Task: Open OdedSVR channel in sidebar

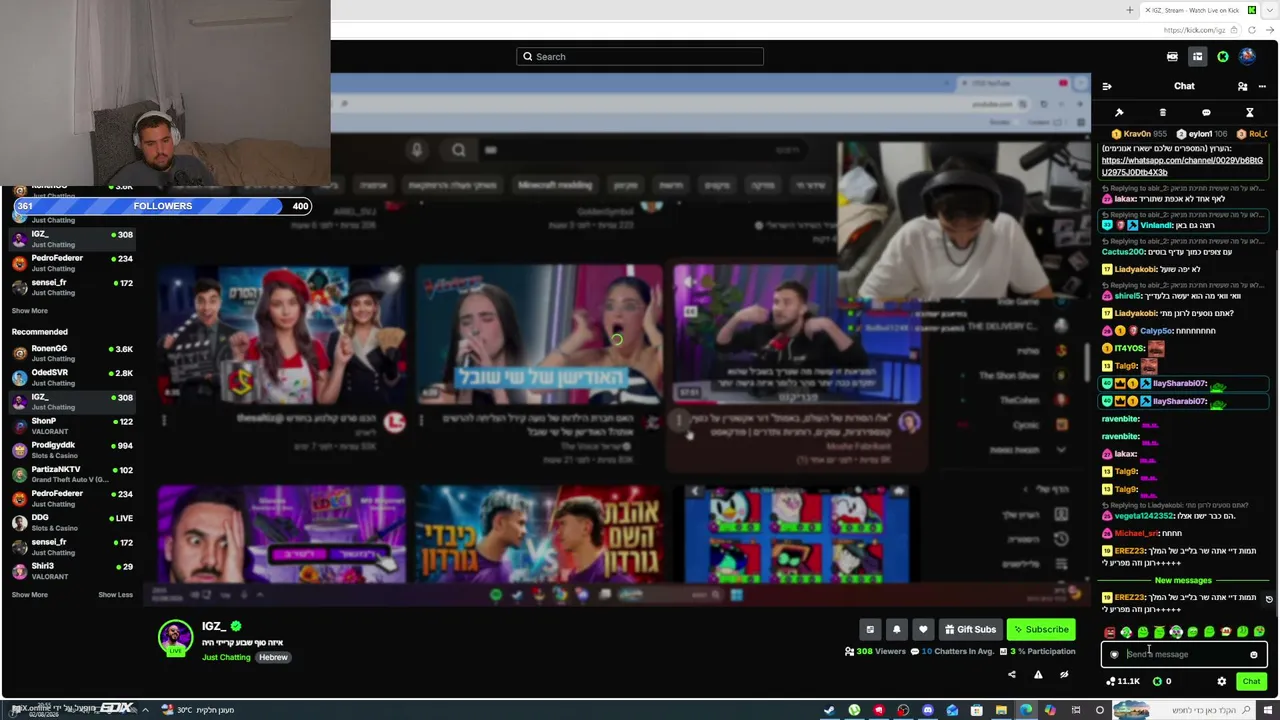Action: coord(72,377)
